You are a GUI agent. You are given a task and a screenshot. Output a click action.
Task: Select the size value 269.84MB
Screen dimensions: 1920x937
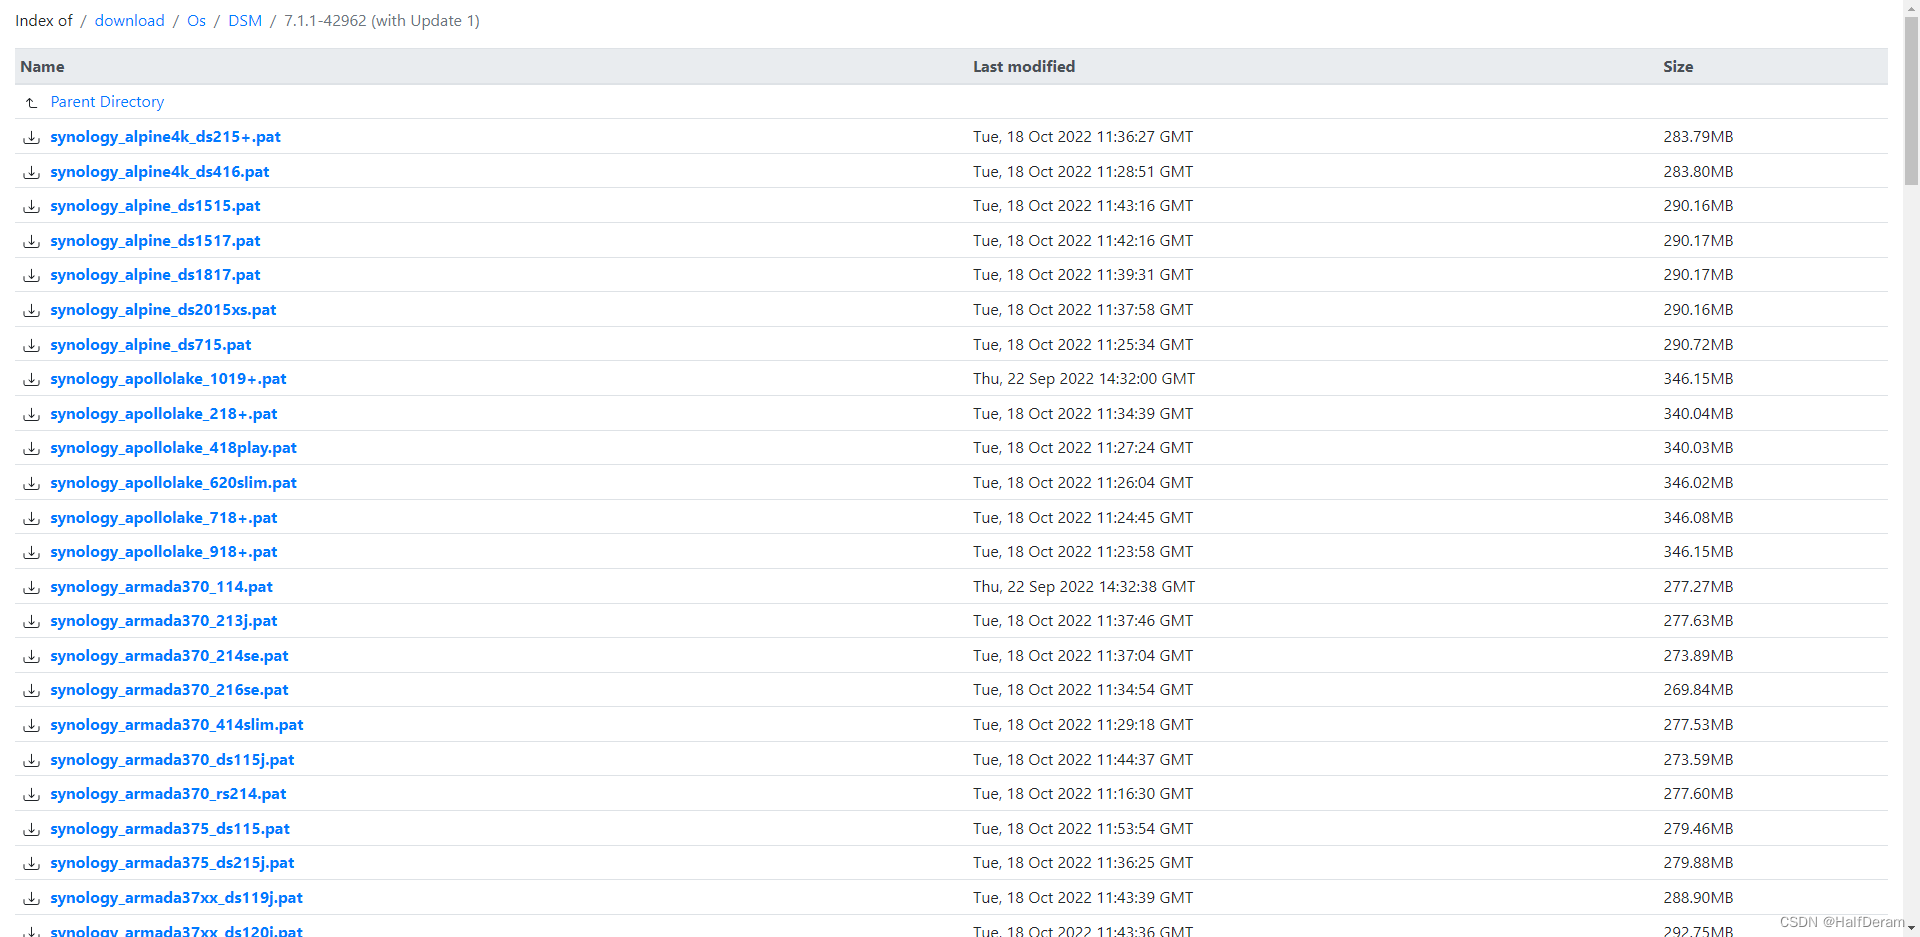[1698, 690]
